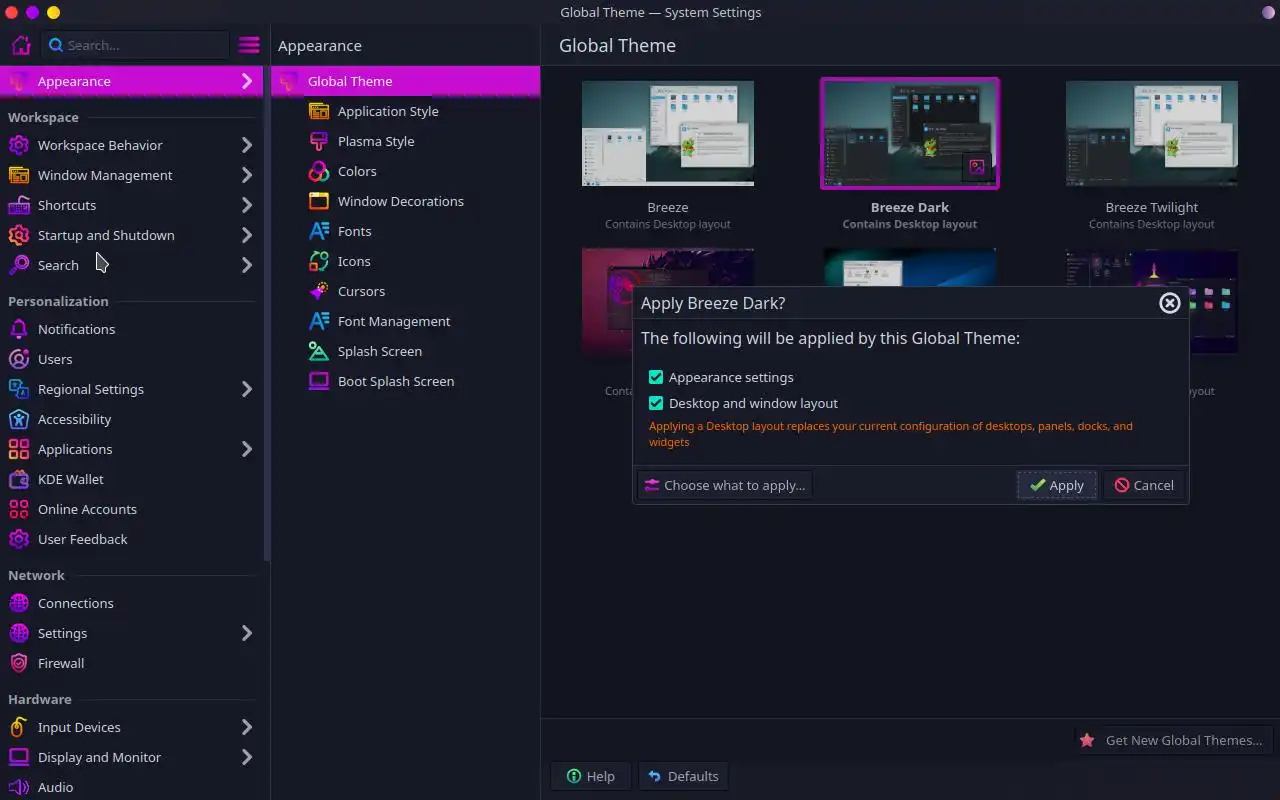
Task: Expand Input Devices chevron
Action: coord(247,727)
